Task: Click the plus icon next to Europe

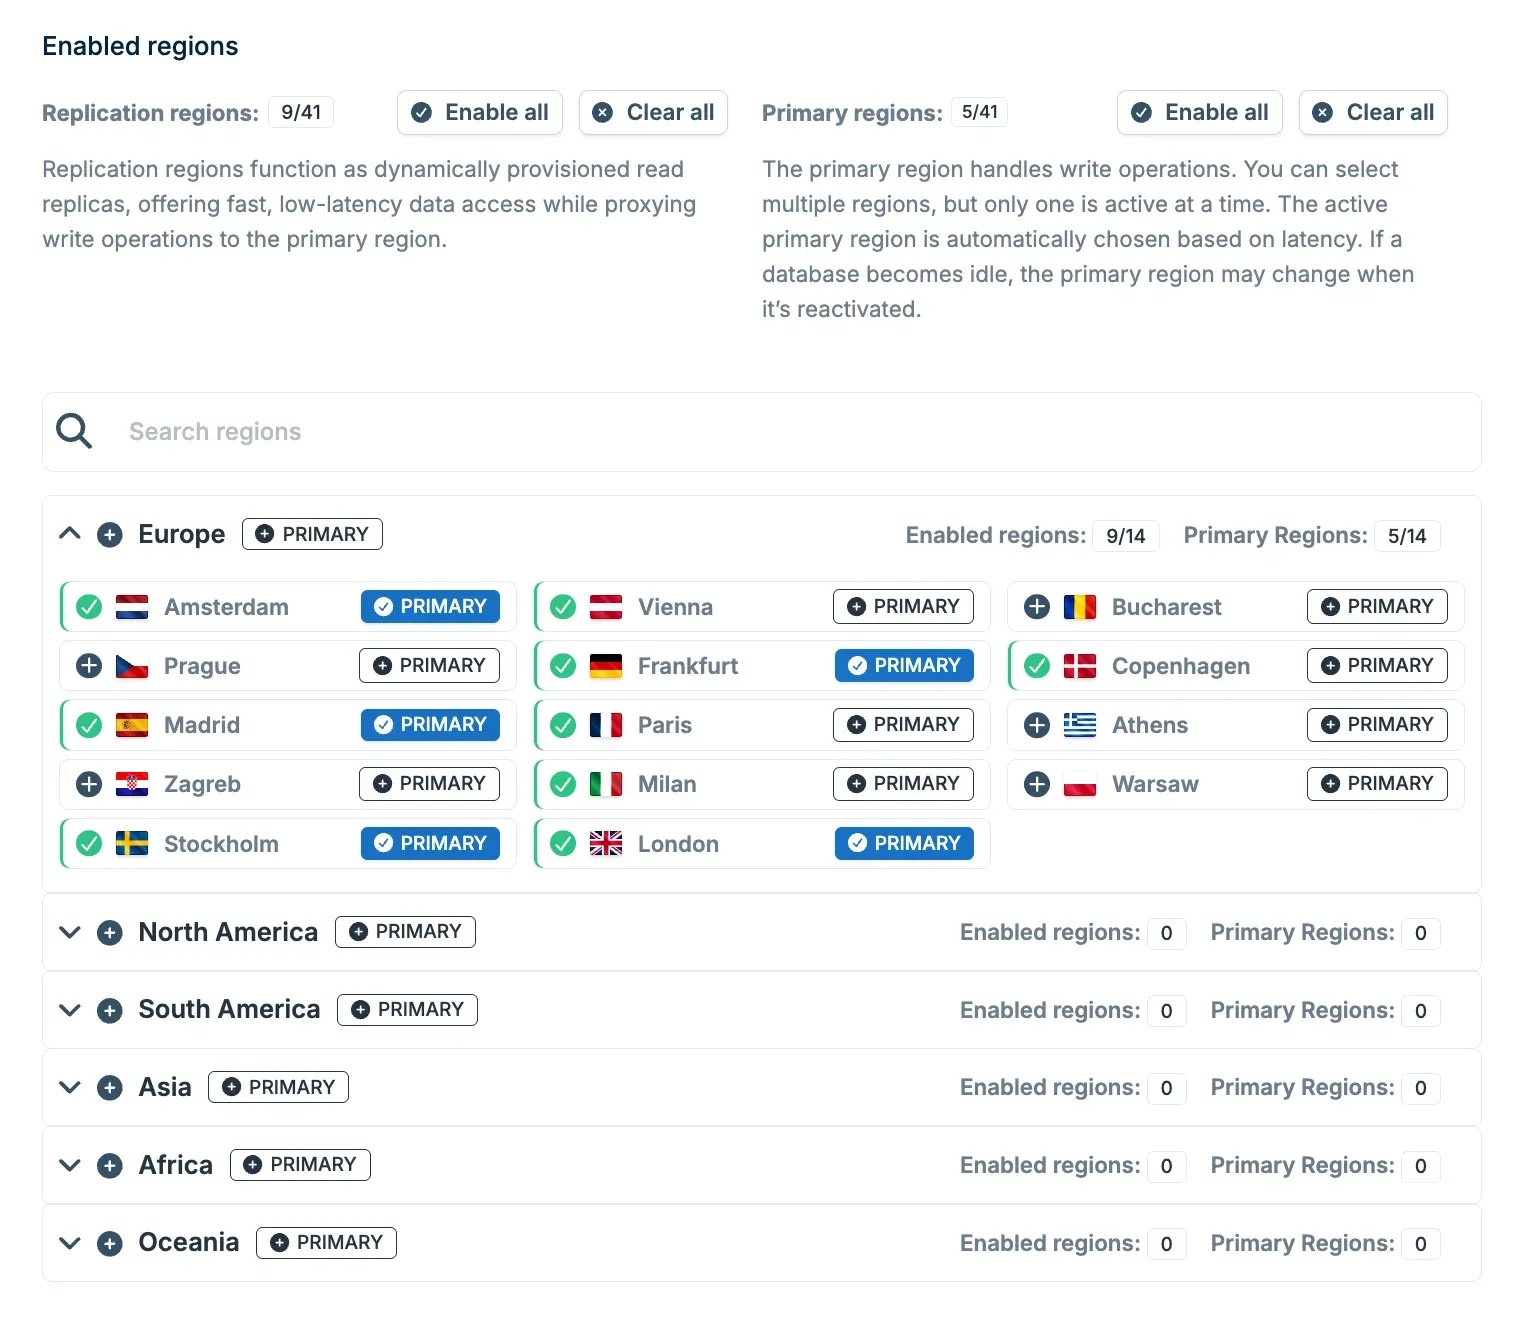Action: click(110, 535)
